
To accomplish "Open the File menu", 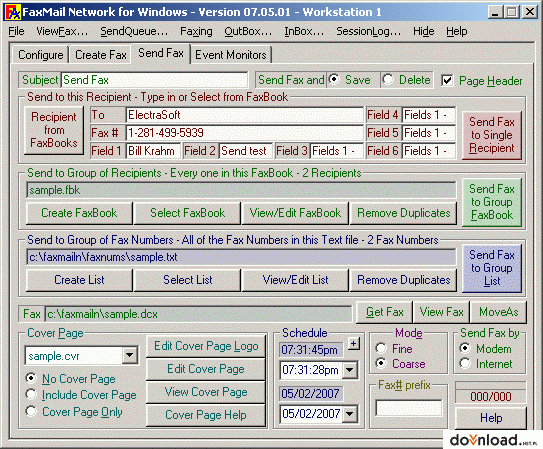I will pos(16,31).
